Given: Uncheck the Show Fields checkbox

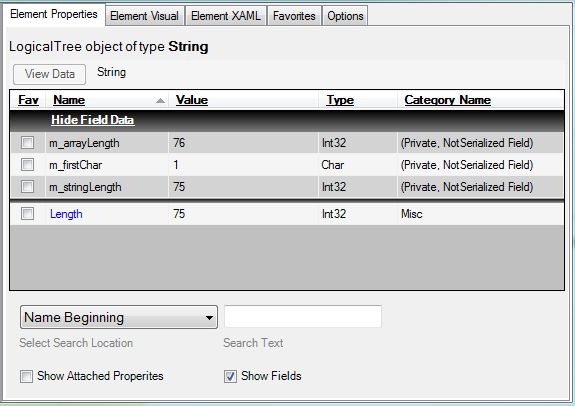Looking at the screenshot, I should point(230,376).
